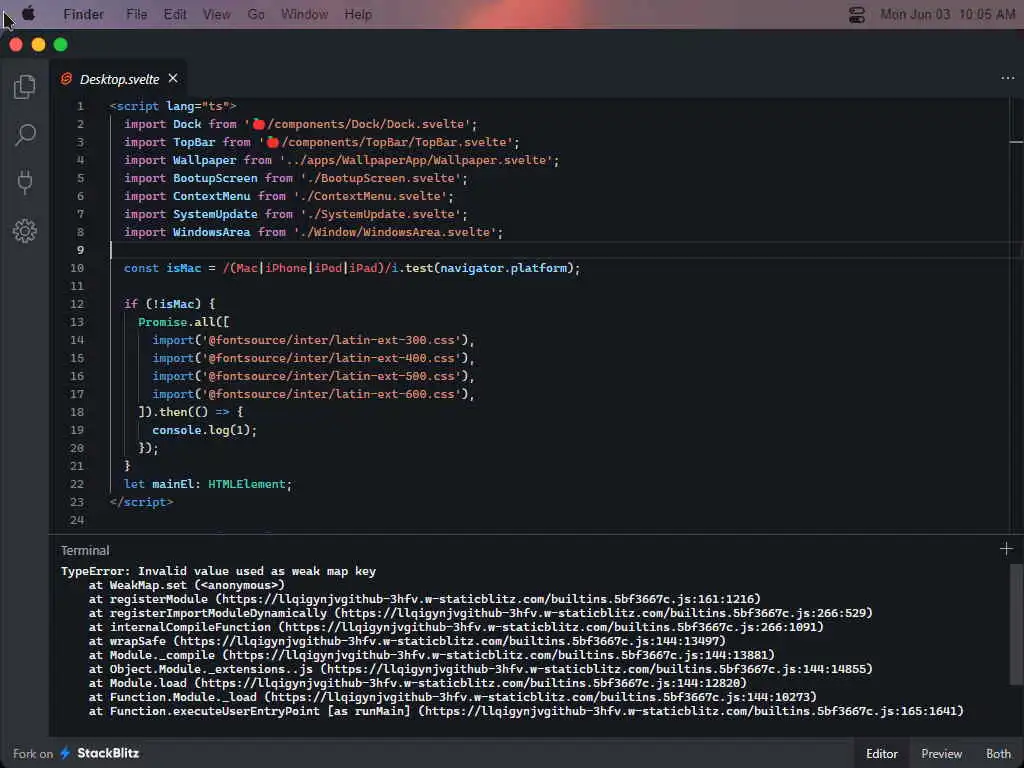Viewport: 1024px width, 768px height.
Task: Open the Apple menu
Action: 28,14
